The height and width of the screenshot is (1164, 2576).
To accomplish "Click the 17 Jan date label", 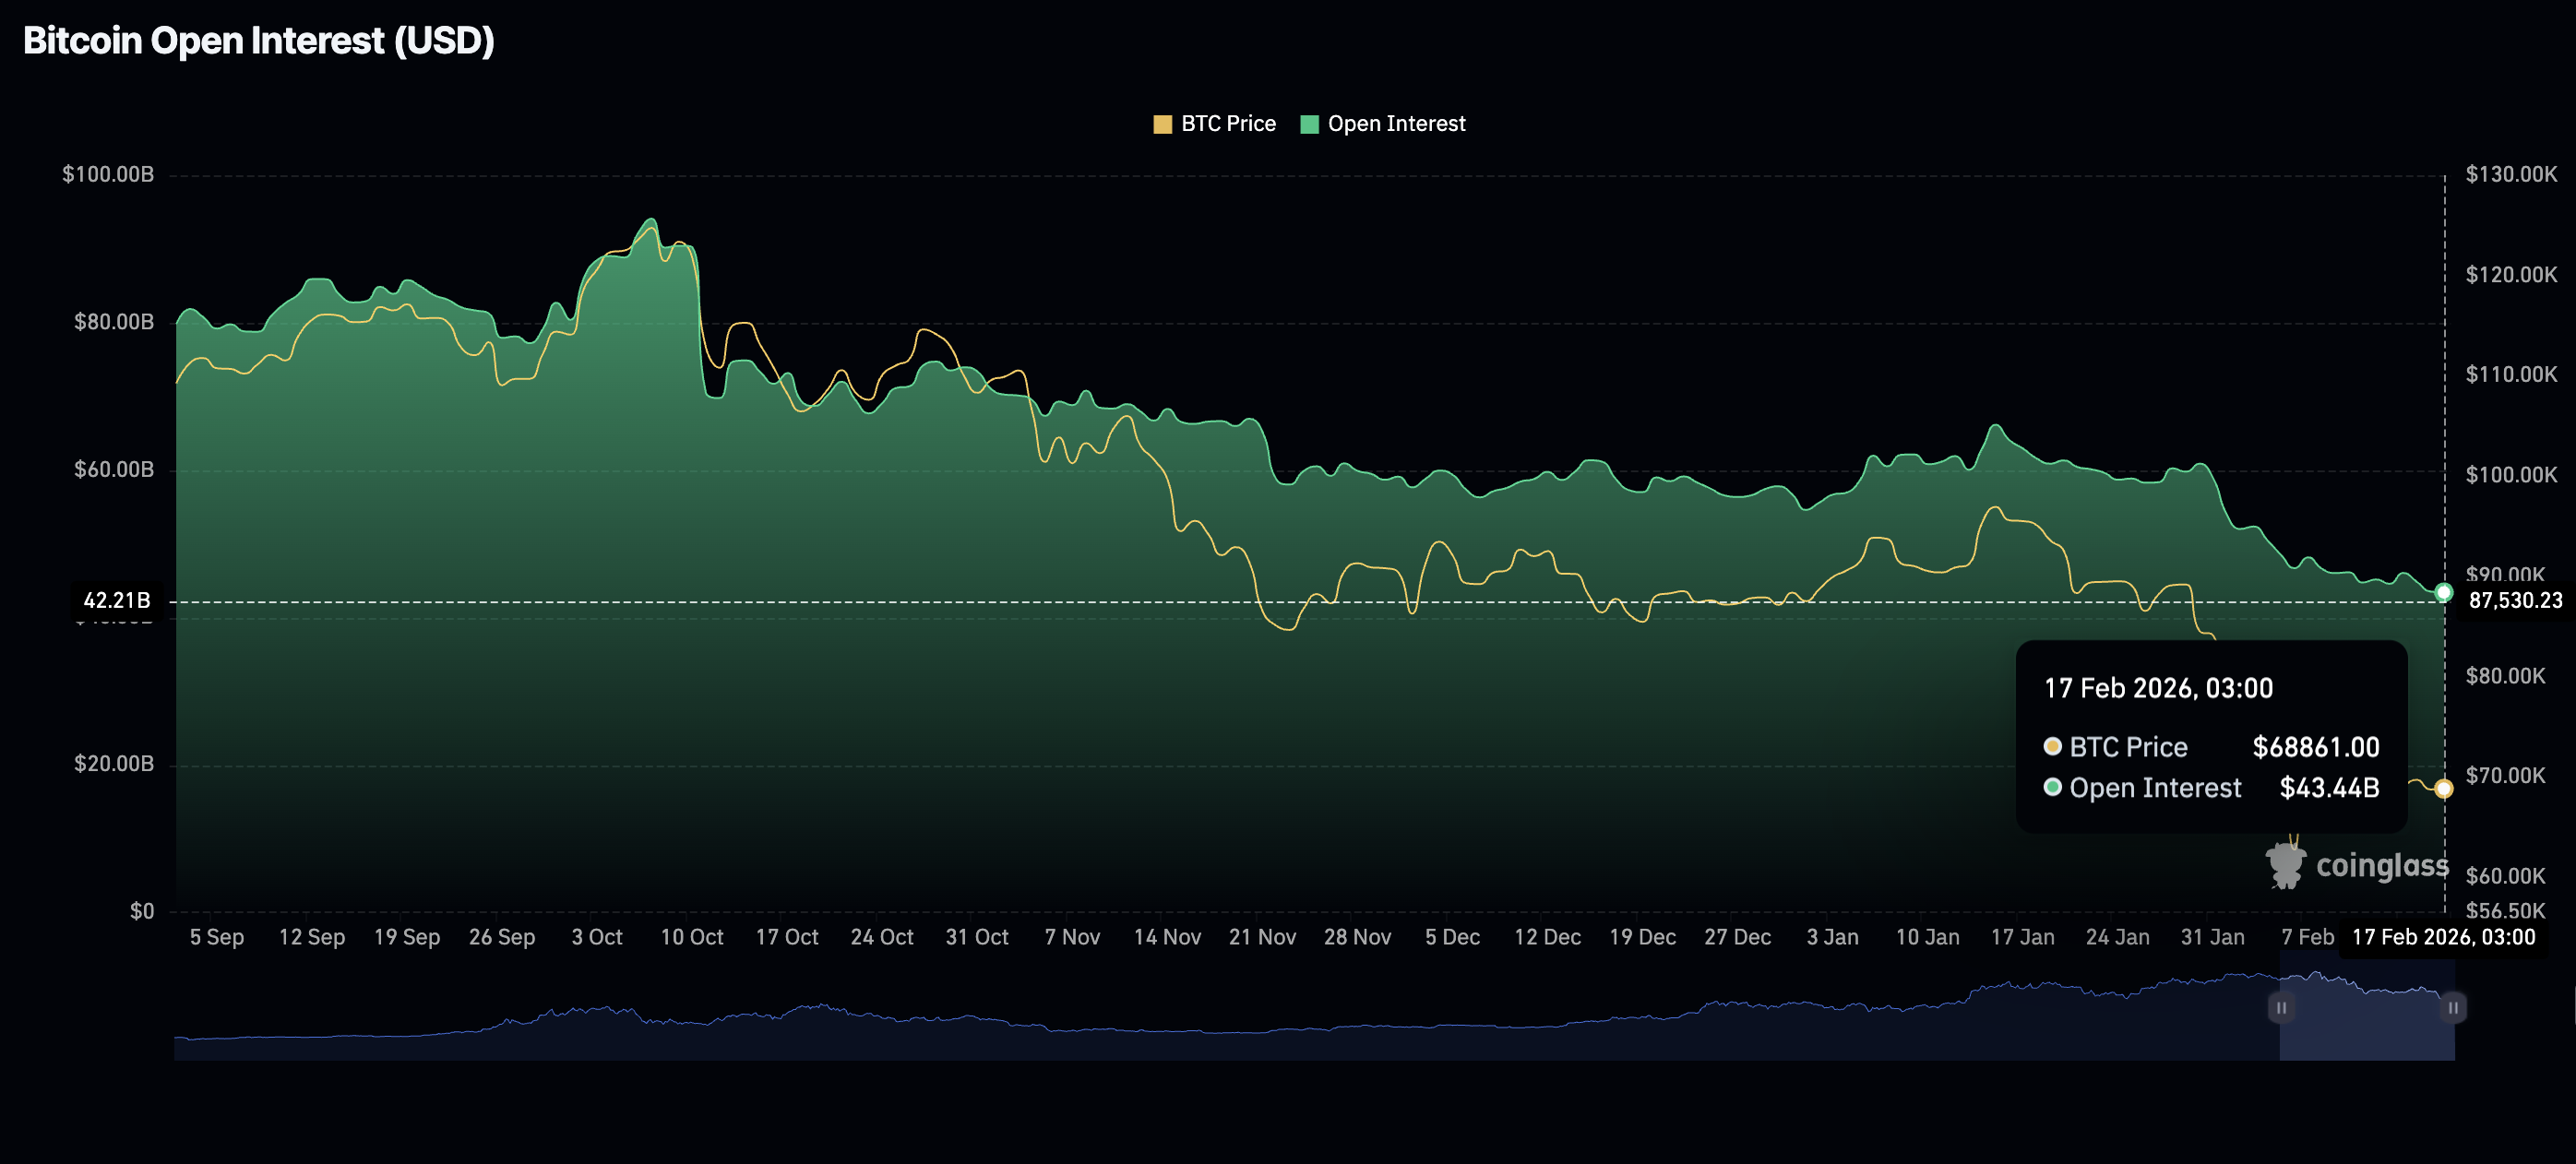I will (2022, 937).
